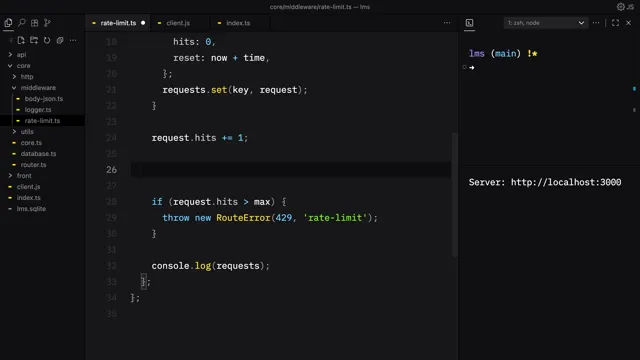Collapse all folders in explorer

[x=60, y=40]
